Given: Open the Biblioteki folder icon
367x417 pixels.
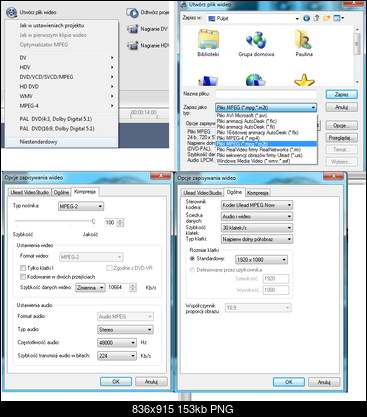Looking at the screenshot, I should 208,39.
